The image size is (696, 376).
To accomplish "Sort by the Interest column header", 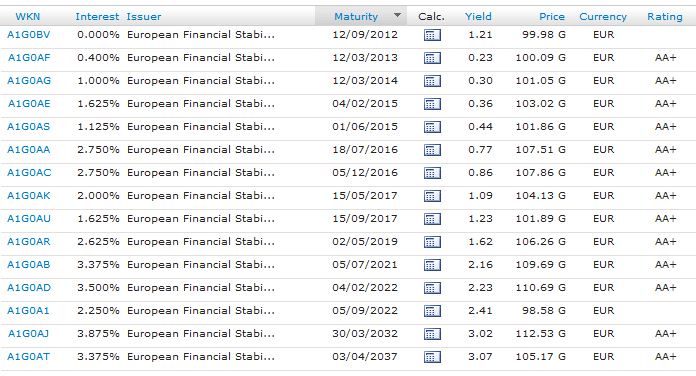I will (97, 16).
